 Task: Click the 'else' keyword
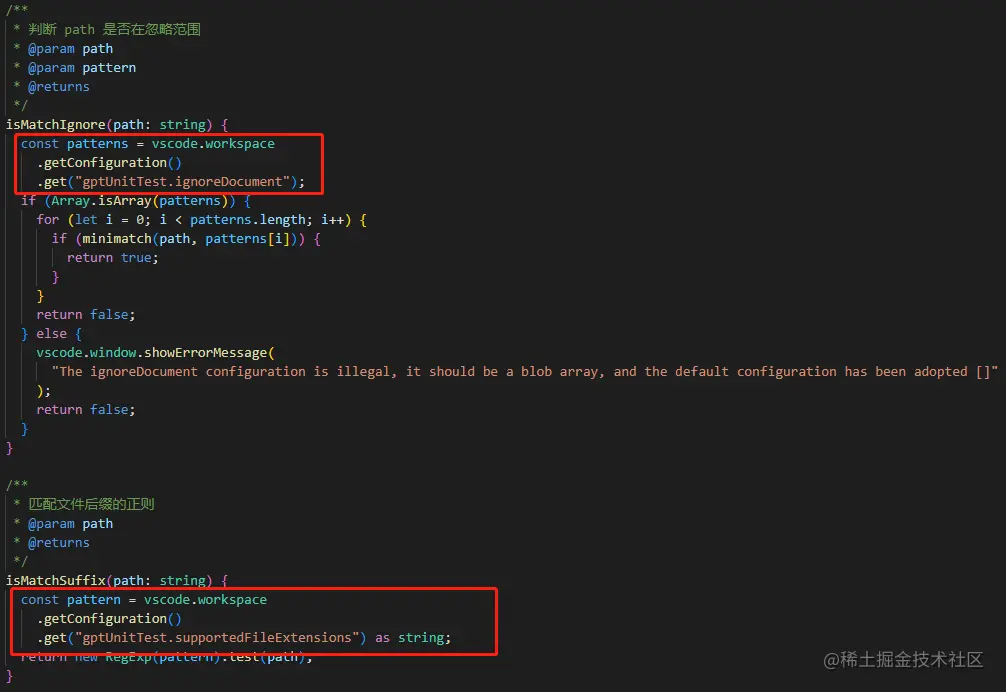coord(51,333)
